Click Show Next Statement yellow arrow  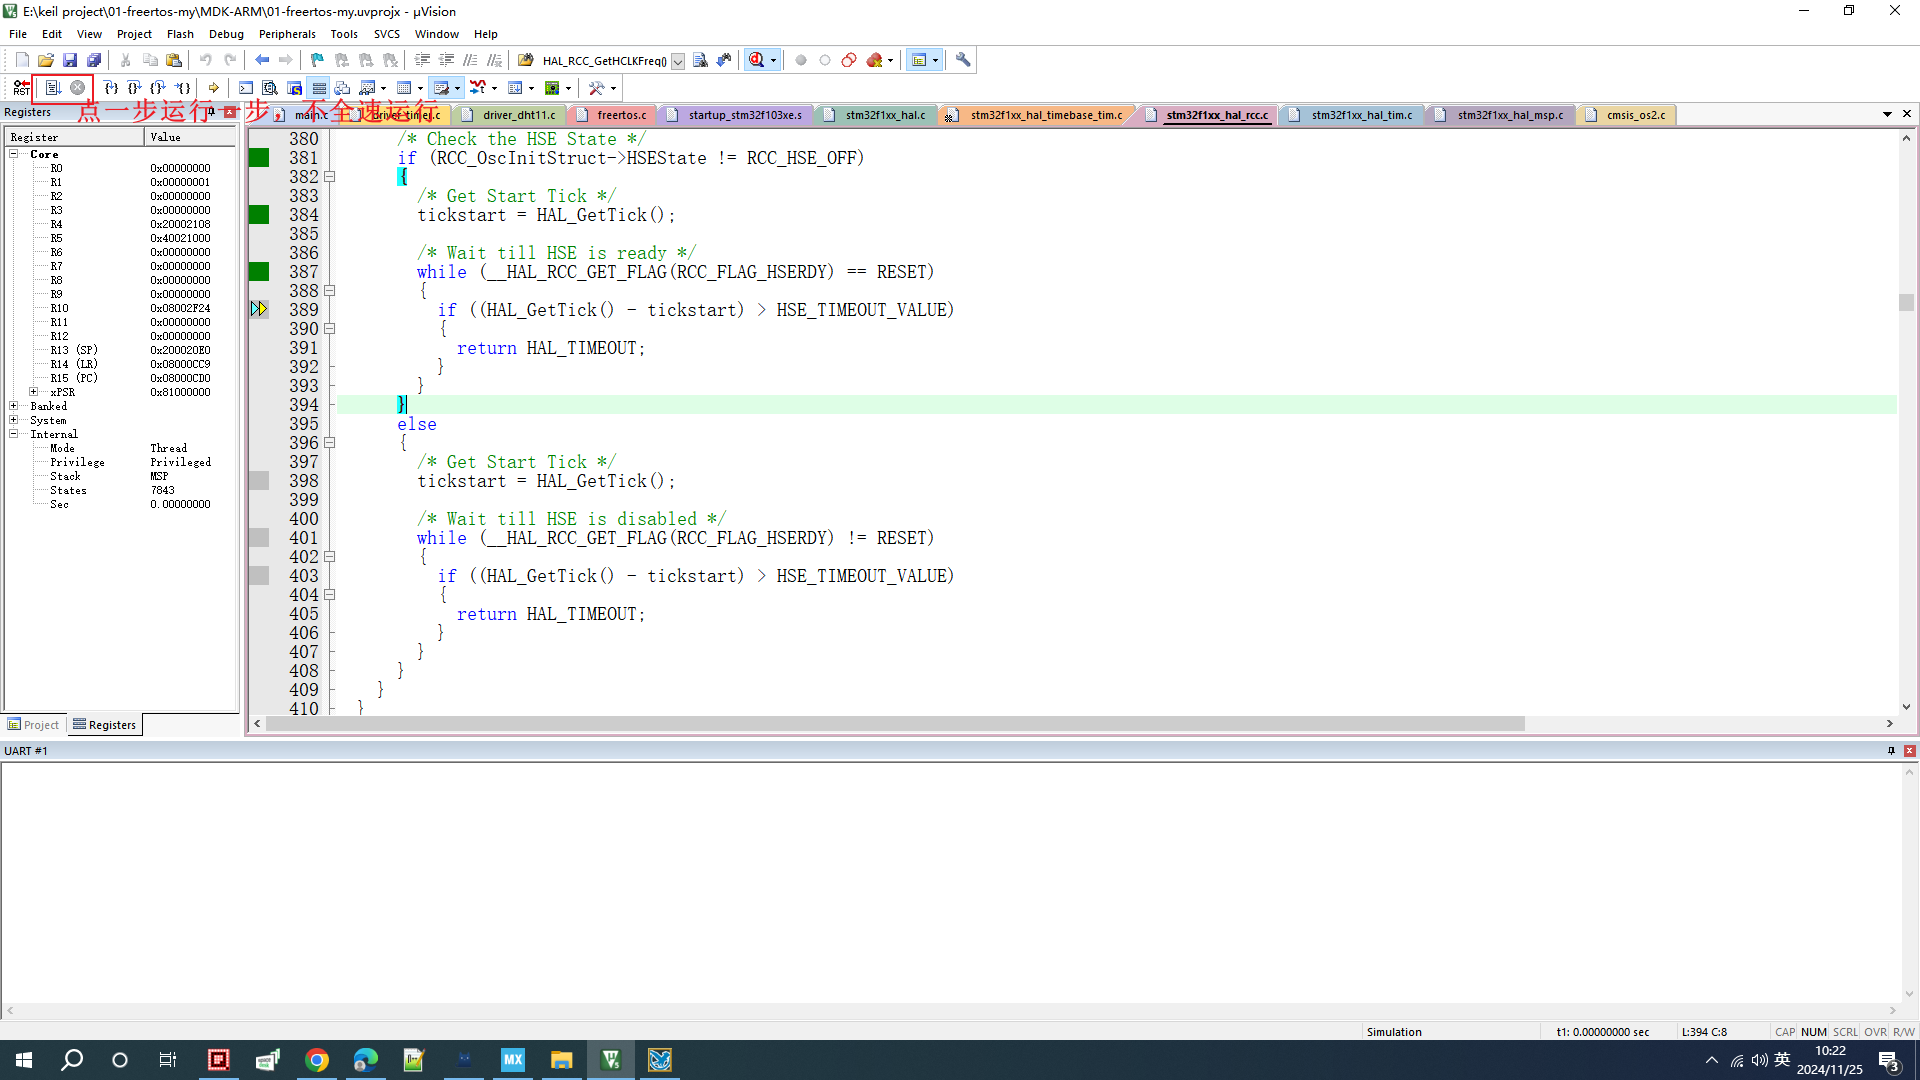click(x=213, y=88)
